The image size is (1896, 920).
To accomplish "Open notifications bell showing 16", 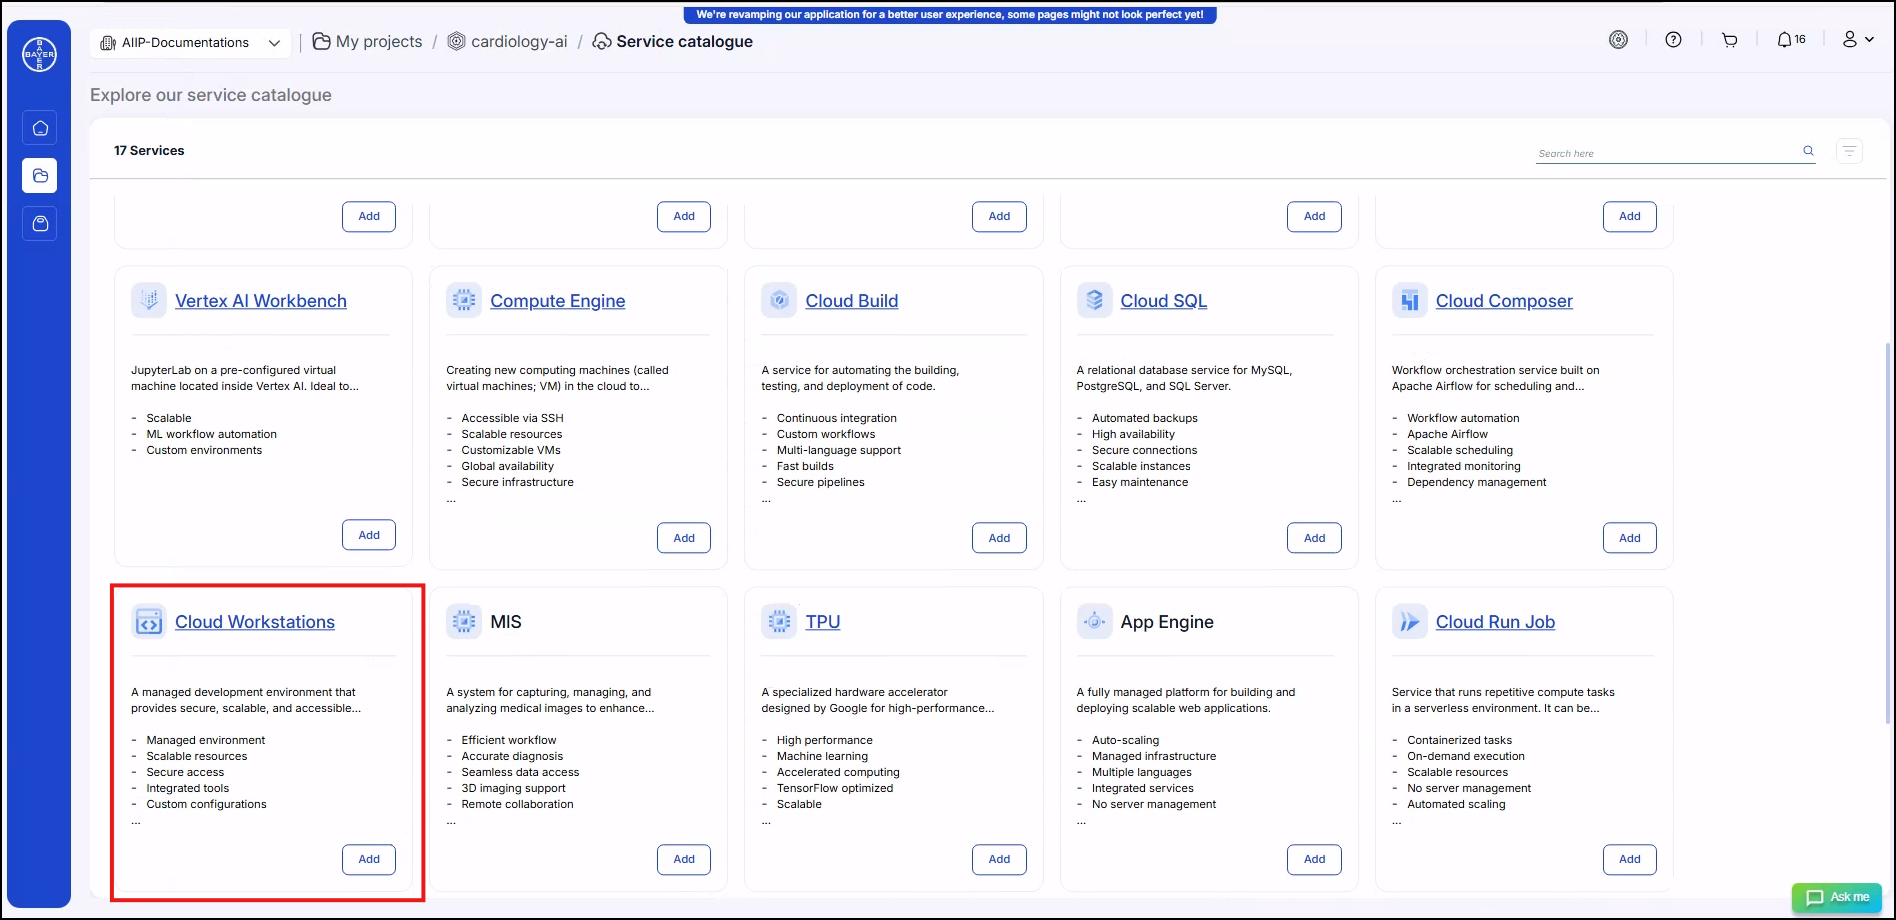I will (1791, 40).
